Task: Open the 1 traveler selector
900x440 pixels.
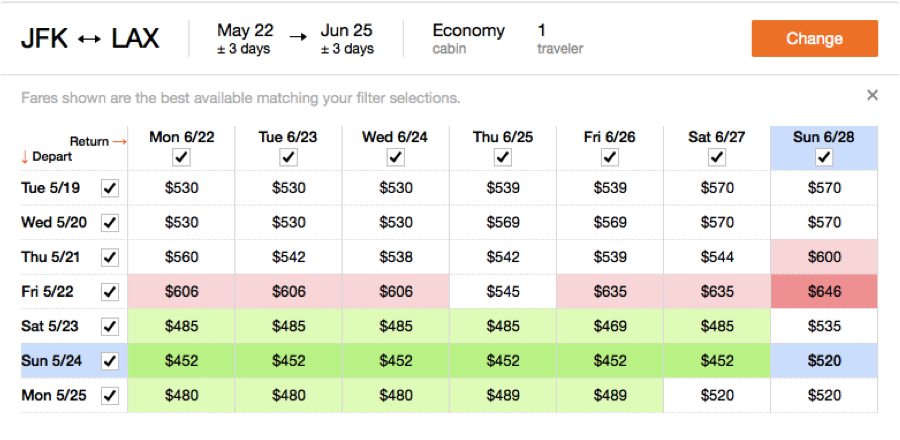Action: point(559,39)
